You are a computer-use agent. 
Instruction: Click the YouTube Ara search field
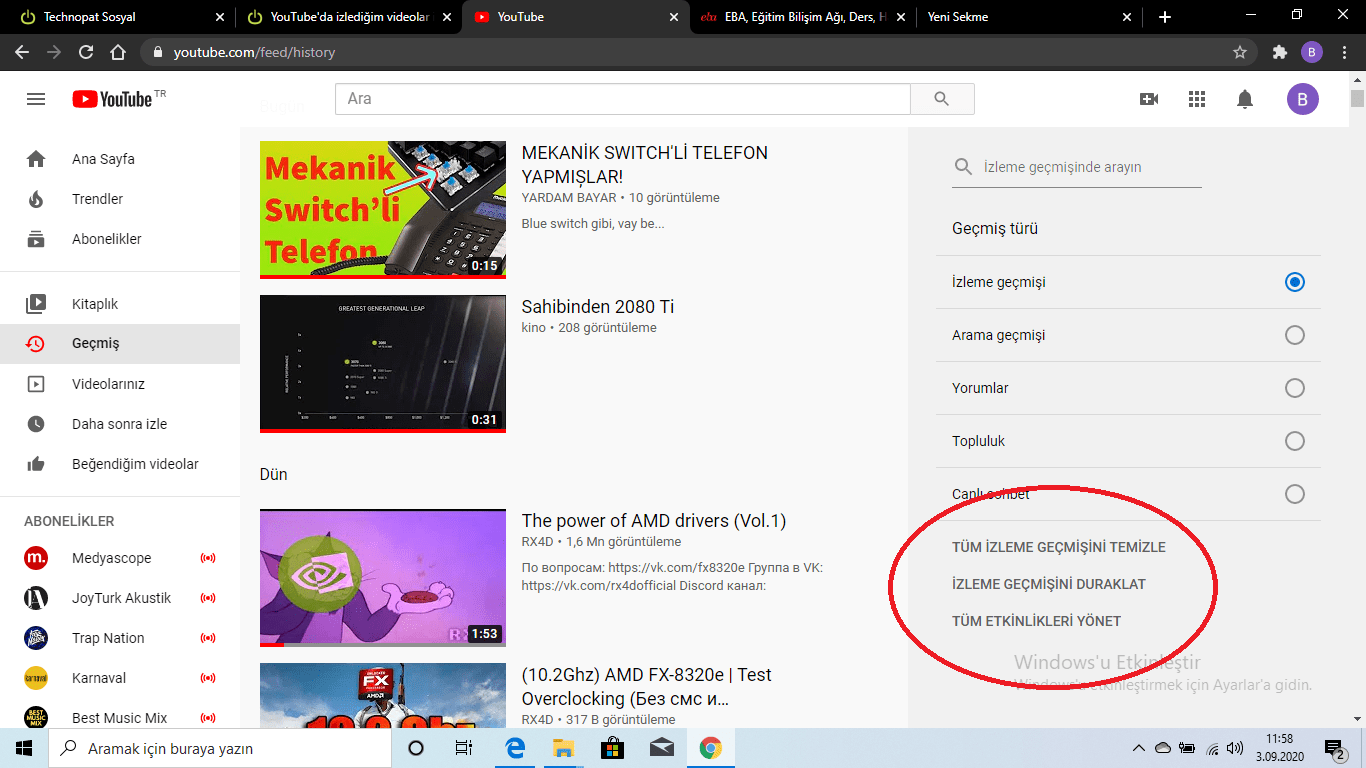(623, 99)
